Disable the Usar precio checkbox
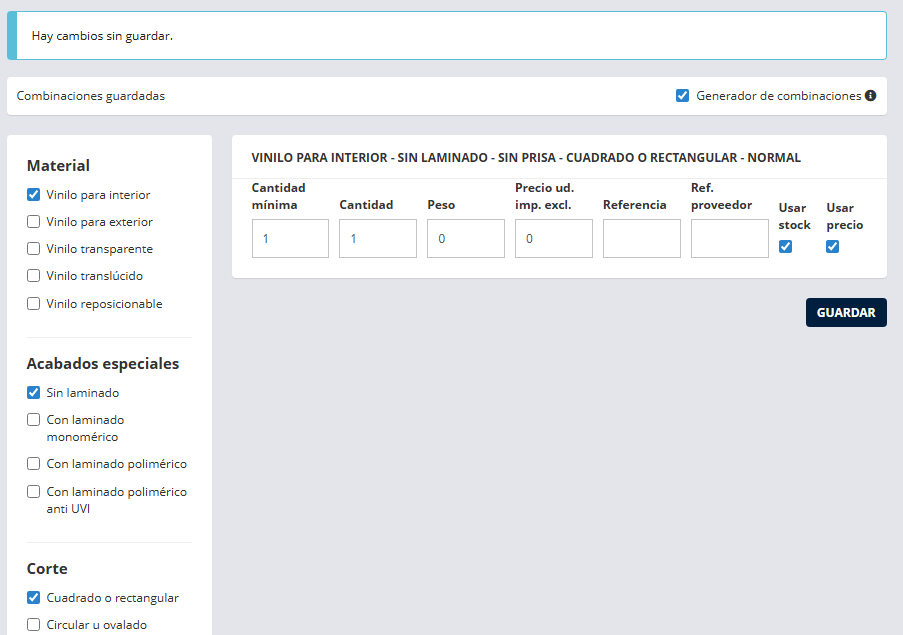Screen dimensions: 903x635 [x=832, y=247]
